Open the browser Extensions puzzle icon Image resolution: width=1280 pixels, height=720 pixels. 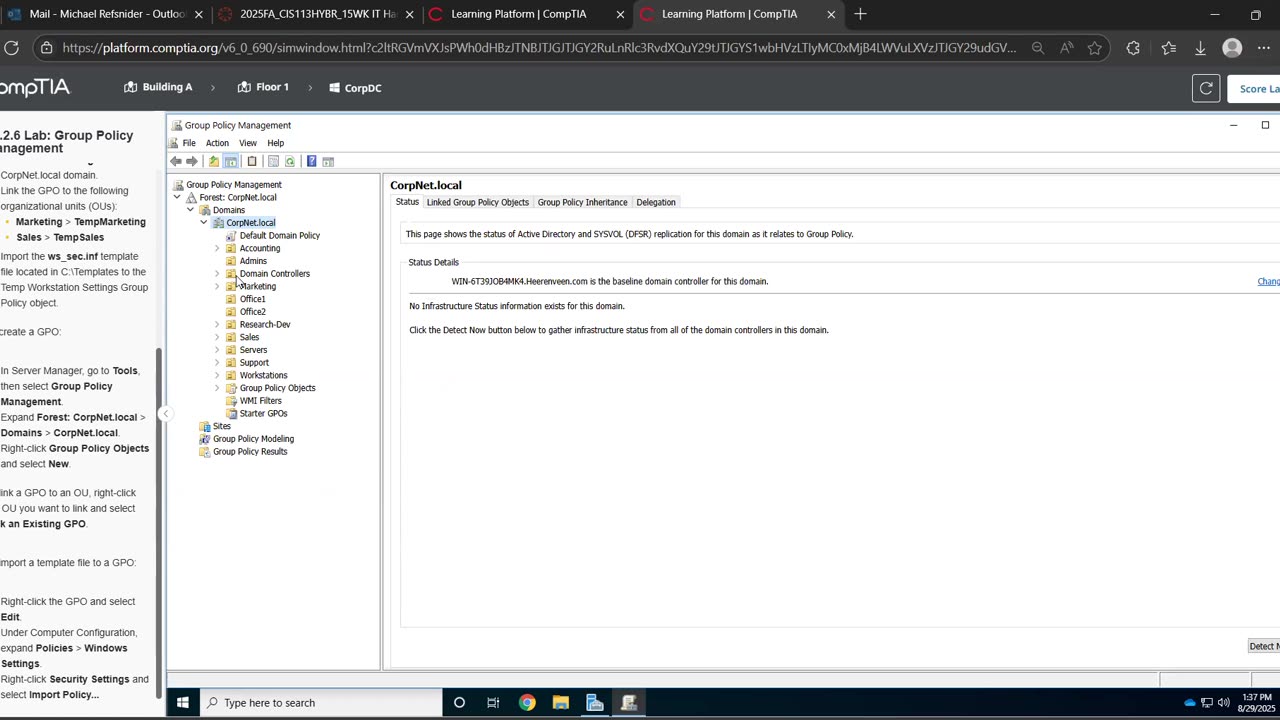[1133, 47]
